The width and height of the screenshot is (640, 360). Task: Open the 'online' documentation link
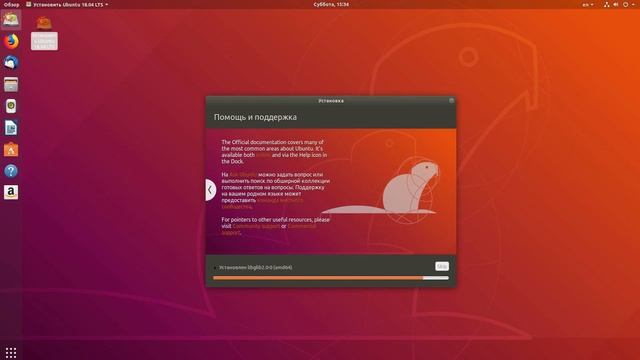tap(263, 155)
